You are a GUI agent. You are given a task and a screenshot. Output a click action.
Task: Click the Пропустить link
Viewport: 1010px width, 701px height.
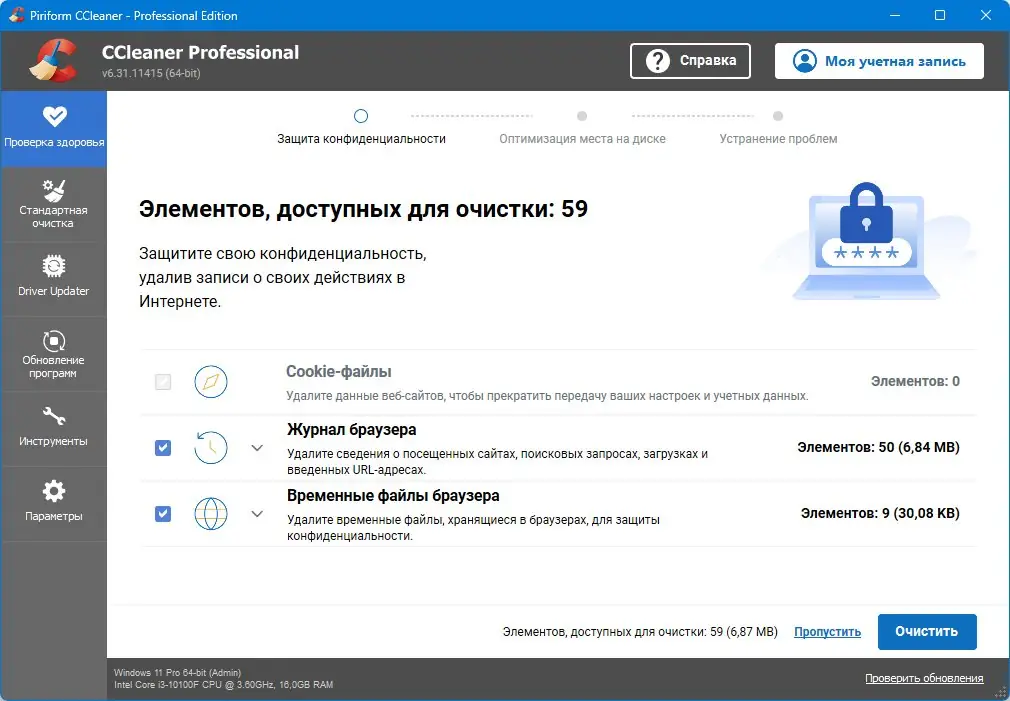827,631
